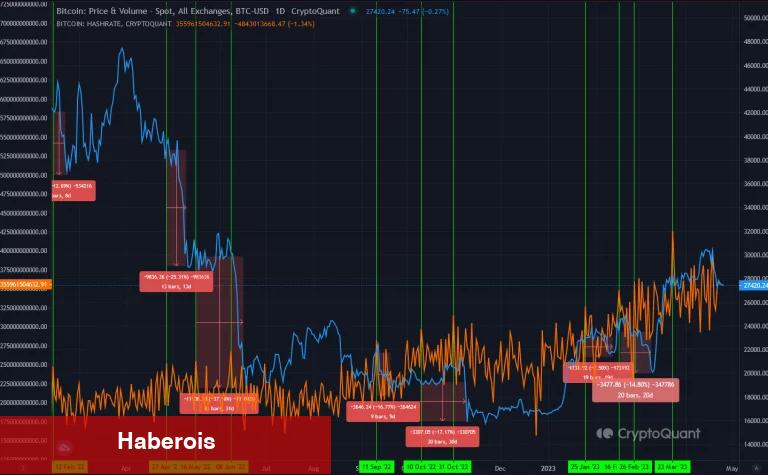Click the Dec label on the time axis

500,468
